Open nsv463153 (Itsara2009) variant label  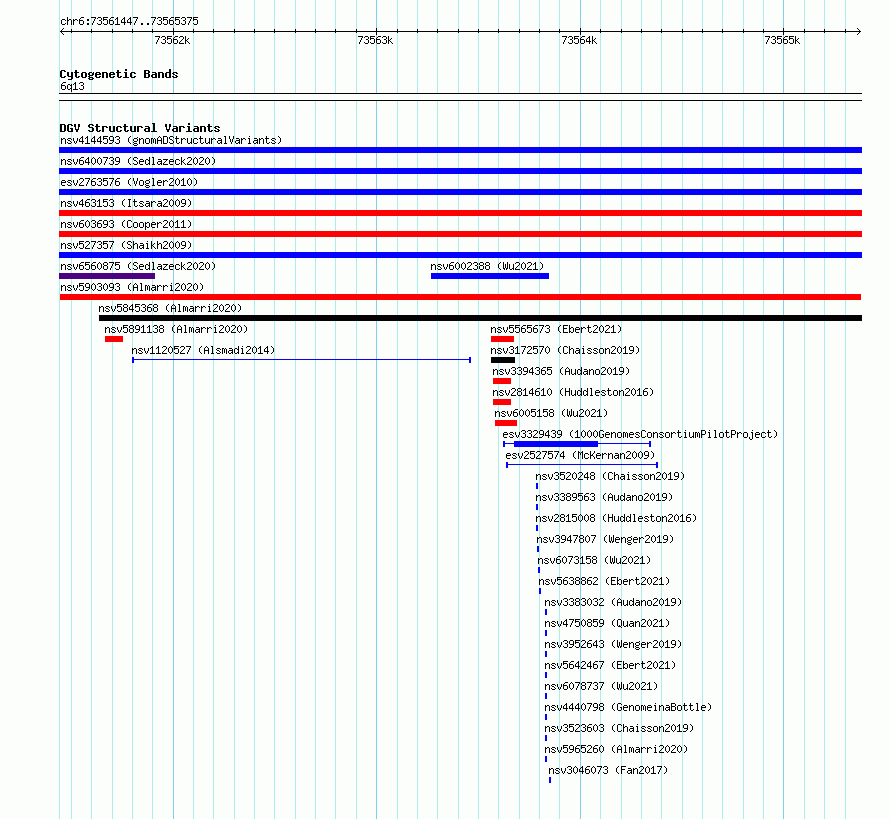click(126, 203)
